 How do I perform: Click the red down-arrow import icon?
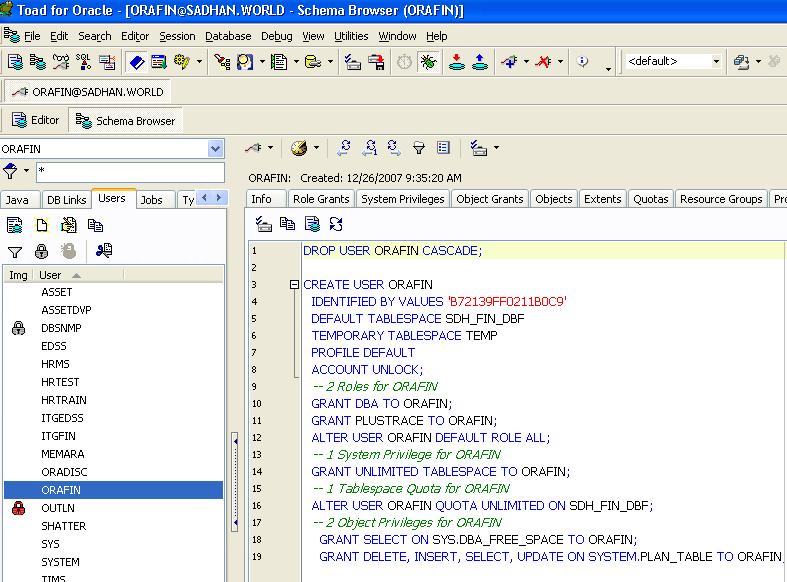tap(456, 62)
